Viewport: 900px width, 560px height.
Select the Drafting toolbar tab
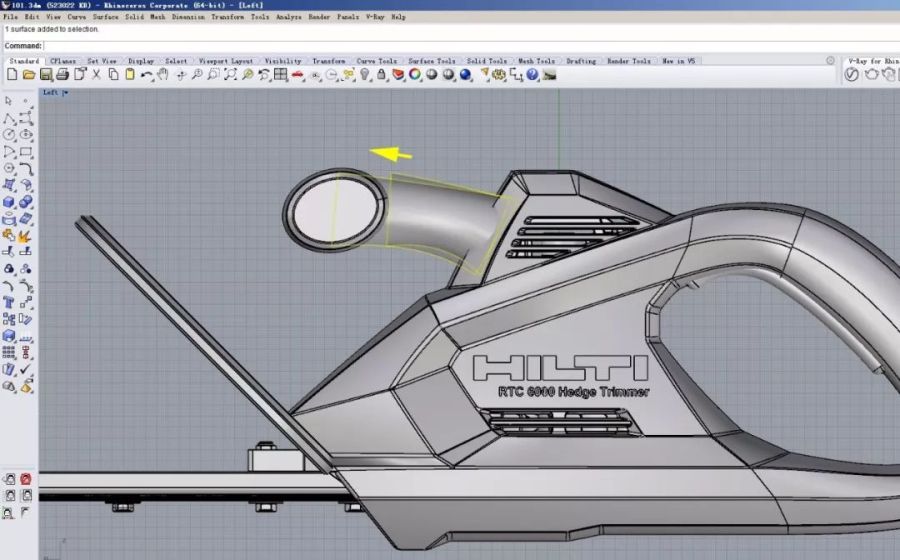pyautogui.click(x=581, y=61)
